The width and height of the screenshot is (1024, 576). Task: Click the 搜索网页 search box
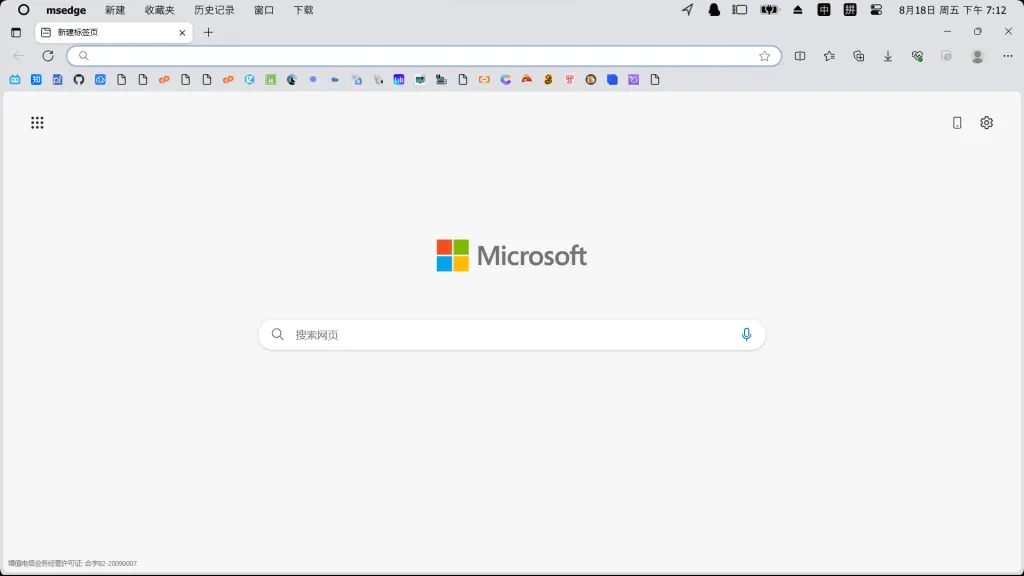511,334
